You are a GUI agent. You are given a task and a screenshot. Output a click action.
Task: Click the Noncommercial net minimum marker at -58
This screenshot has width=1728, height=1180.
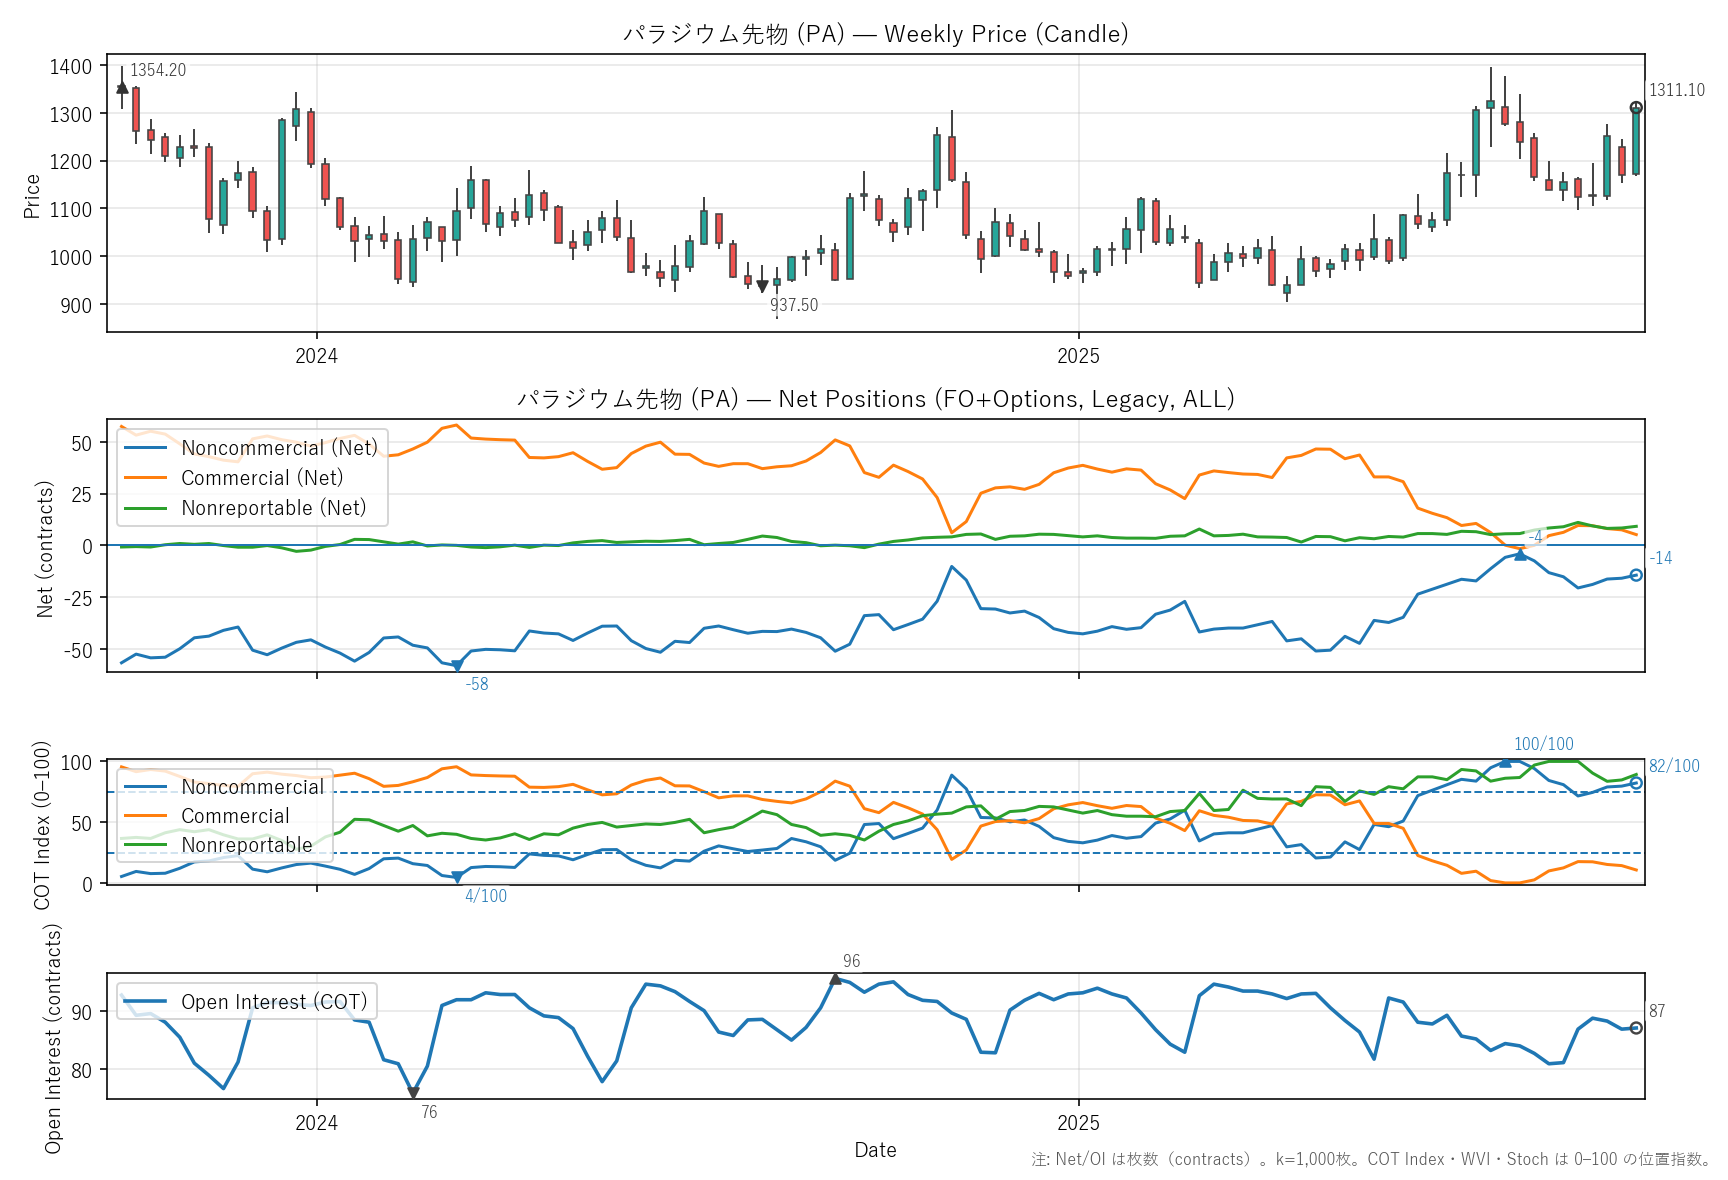click(457, 666)
